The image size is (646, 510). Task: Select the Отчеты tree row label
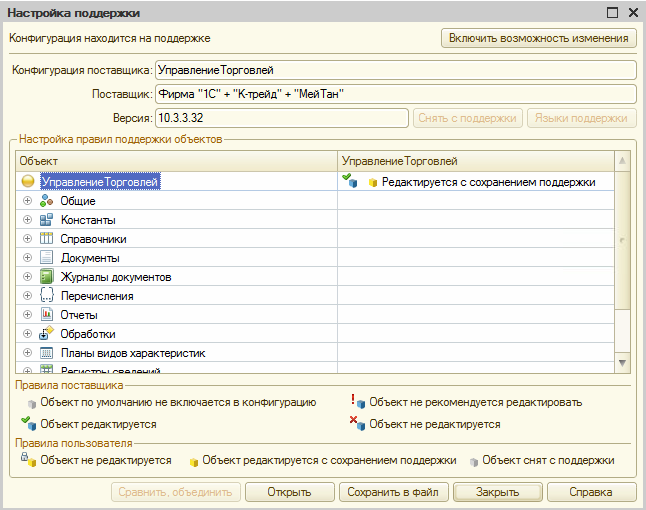point(79,315)
